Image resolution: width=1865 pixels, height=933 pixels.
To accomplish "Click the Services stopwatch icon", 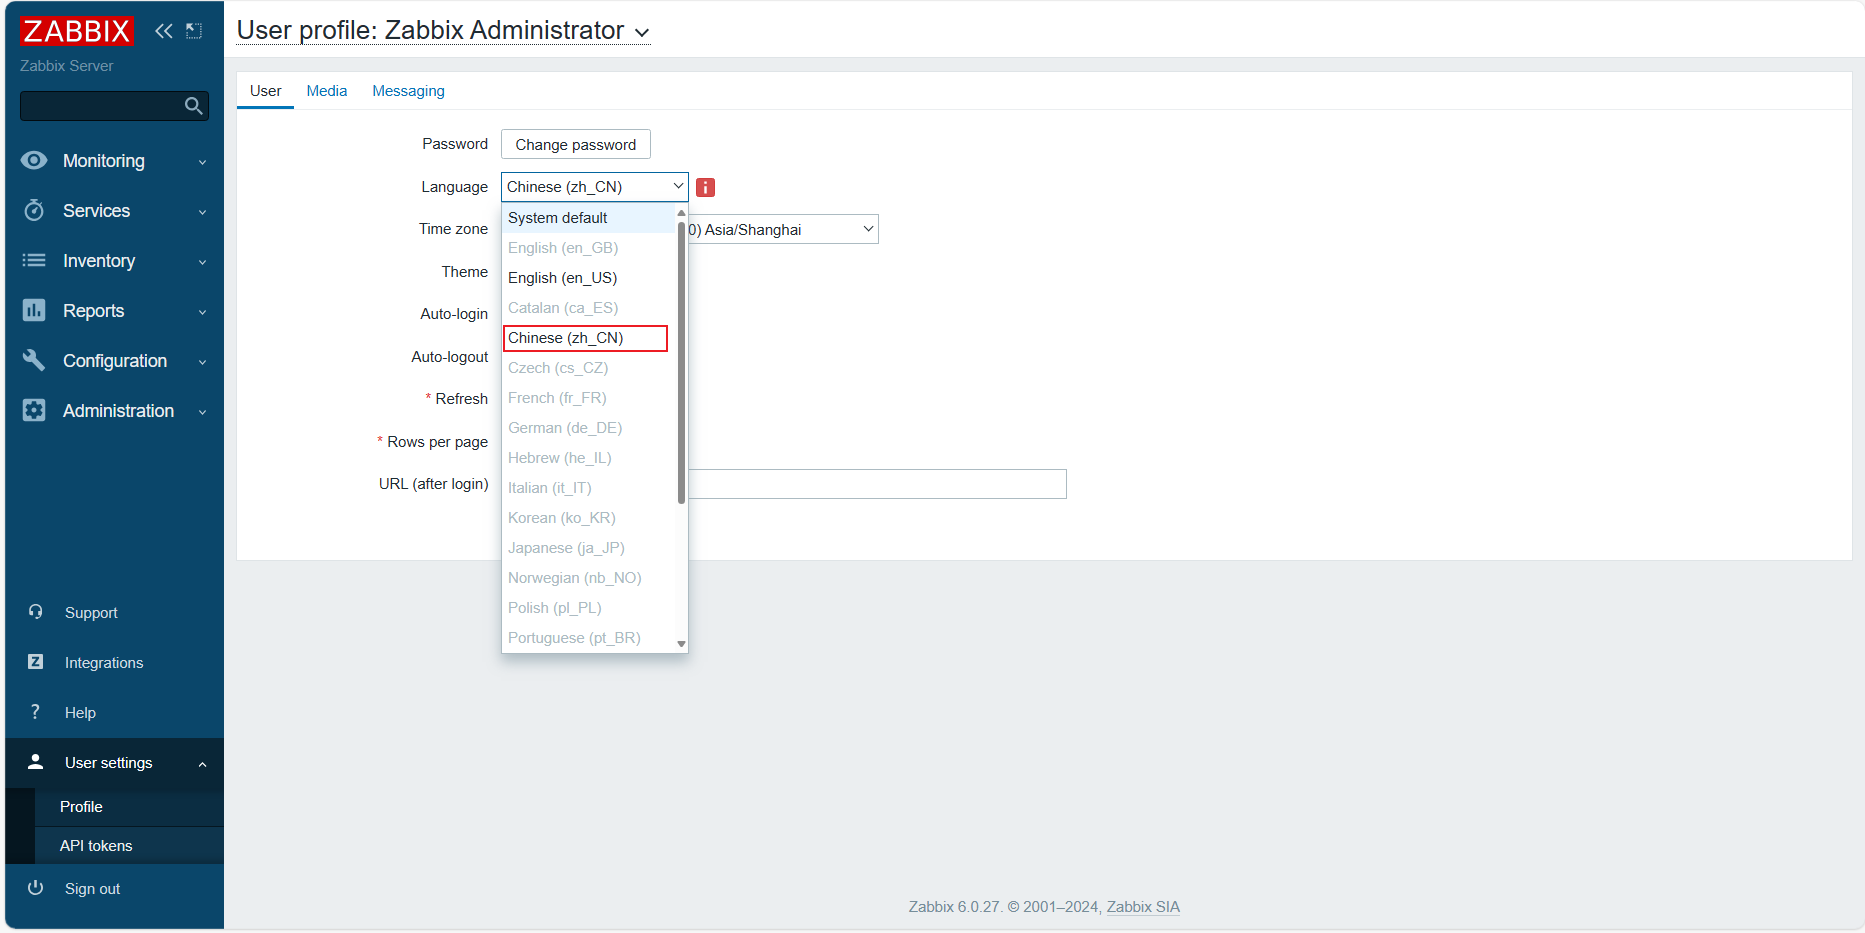I will click(34, 210).
